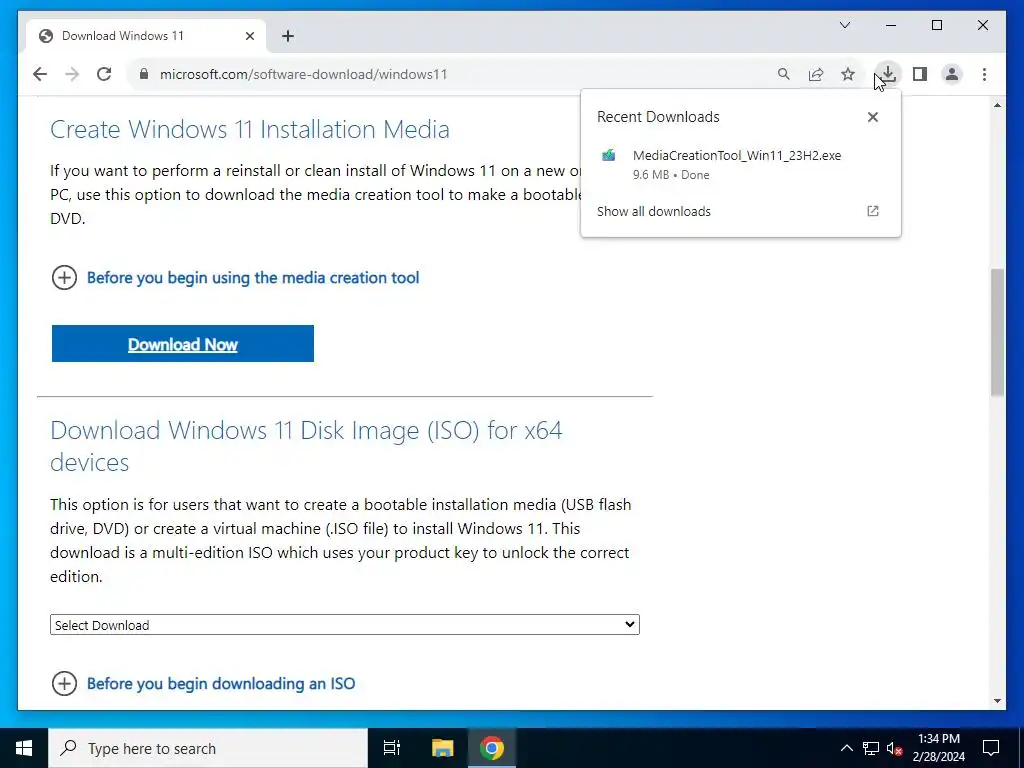Image resolution: width=1024 pixels, height=768 pixels.
Task: Open MediaCreationTool_Win11_23H2.exe from downloads
Action: click(x=737, y=155)
